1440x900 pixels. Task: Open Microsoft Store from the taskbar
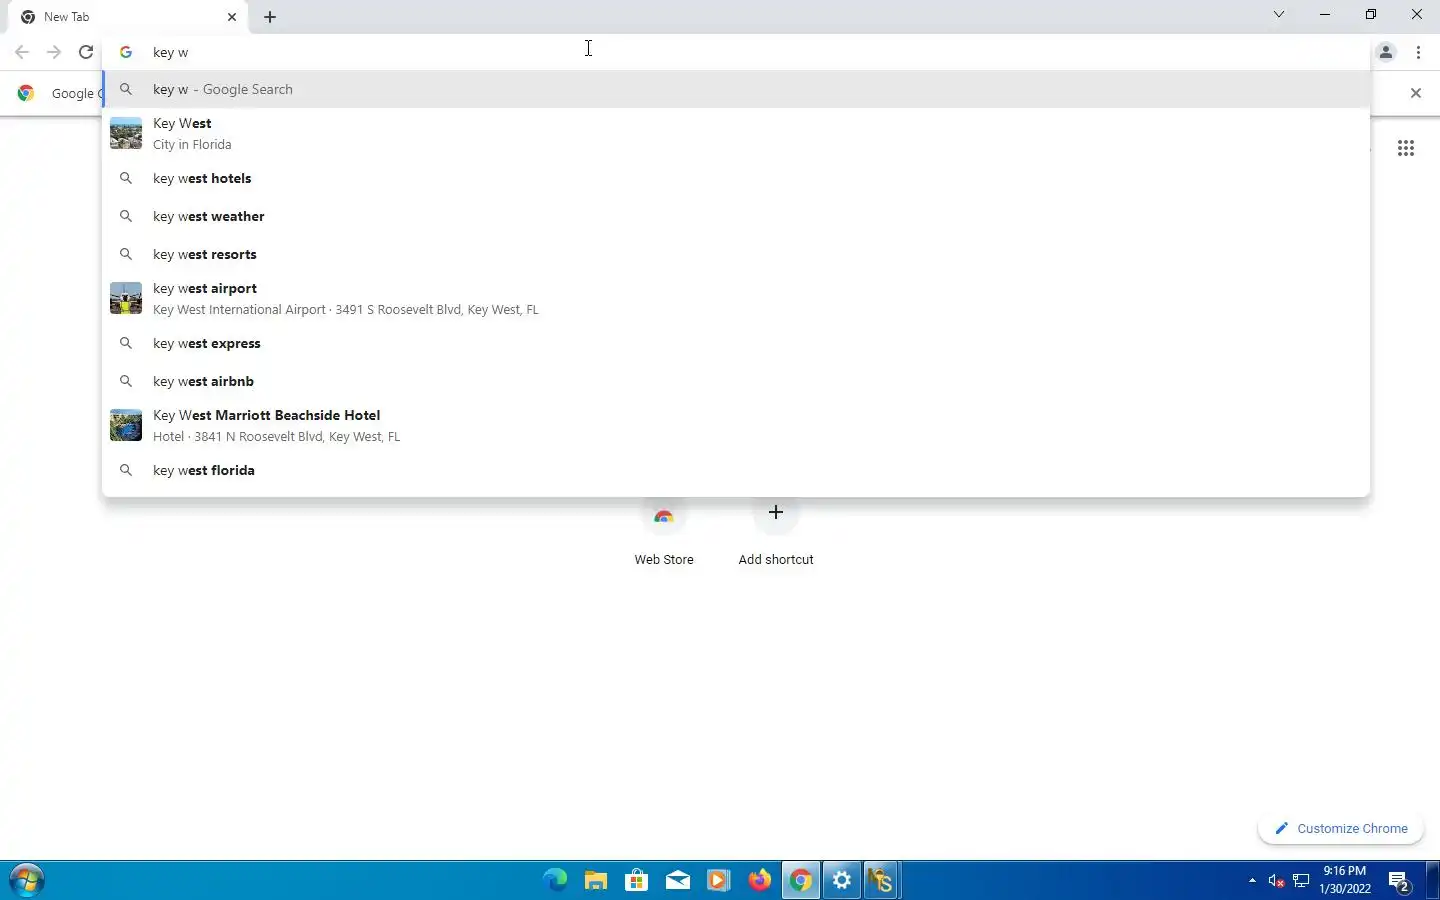coord(637,880)
